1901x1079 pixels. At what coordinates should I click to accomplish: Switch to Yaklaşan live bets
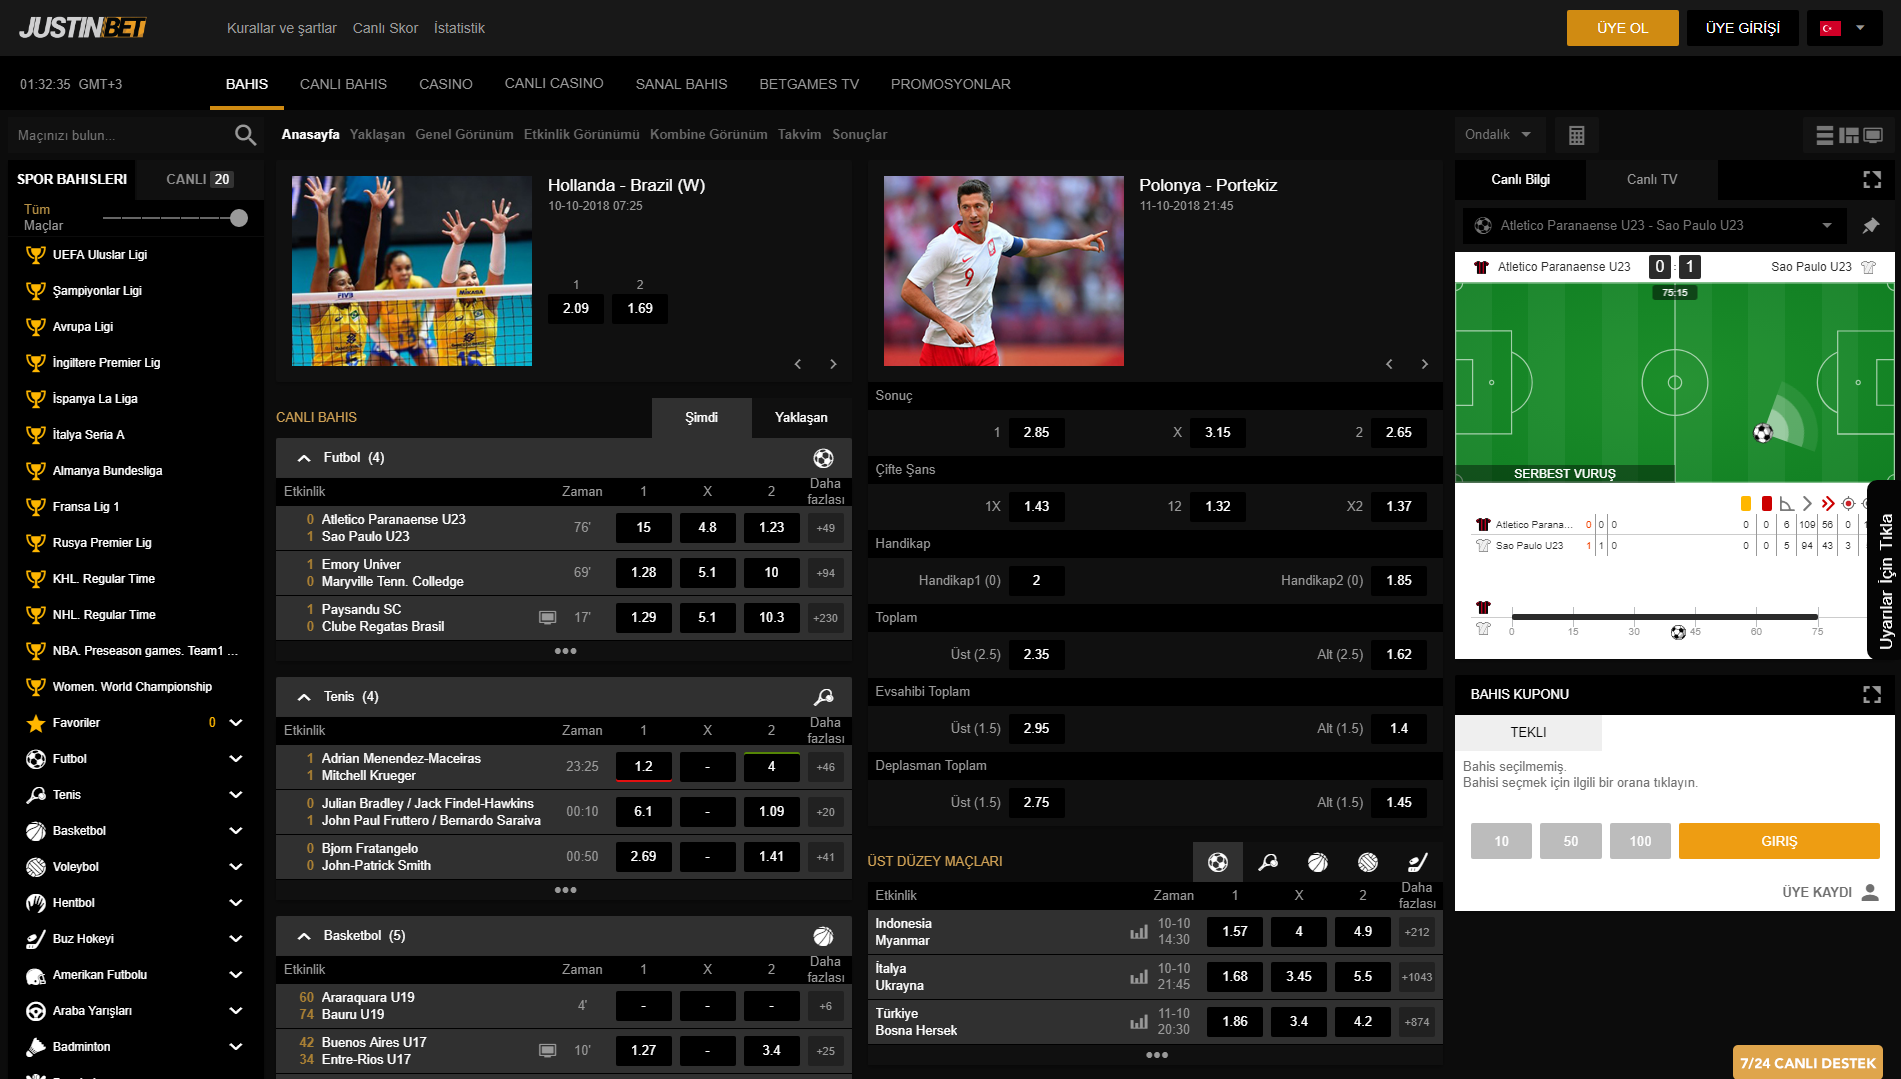pos(801,418)
